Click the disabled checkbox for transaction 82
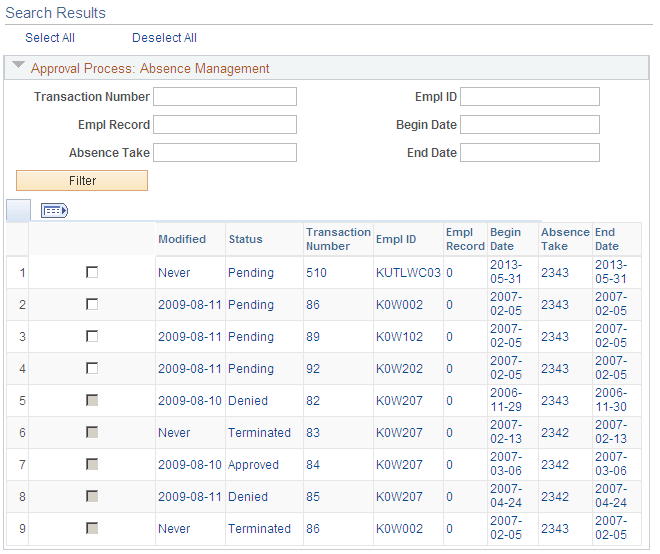 92,400
